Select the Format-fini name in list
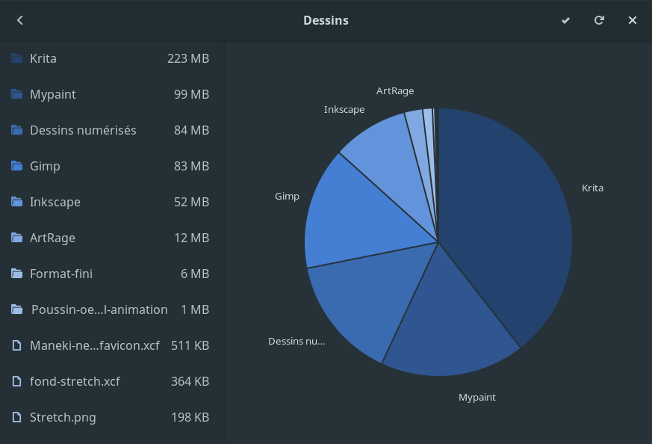This screenshot has height=444, width=652. coord(61,274)
